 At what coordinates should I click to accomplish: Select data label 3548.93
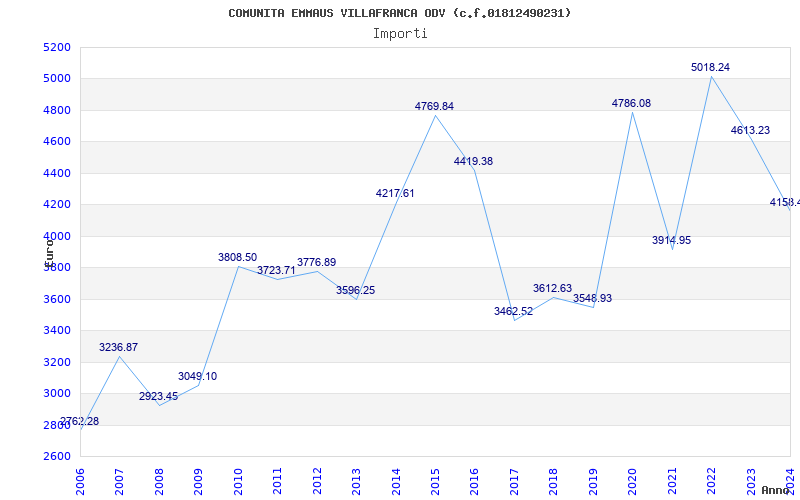click(592, 298)
